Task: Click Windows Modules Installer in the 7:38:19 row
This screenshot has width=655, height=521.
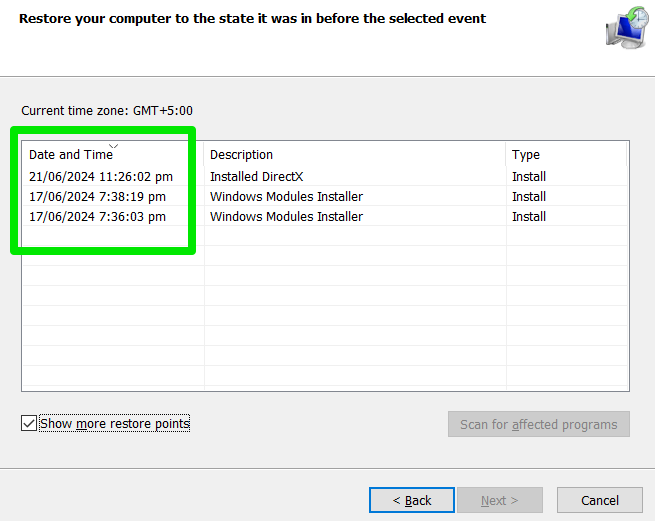Action: pyautogui.click(x=286, y=196)
